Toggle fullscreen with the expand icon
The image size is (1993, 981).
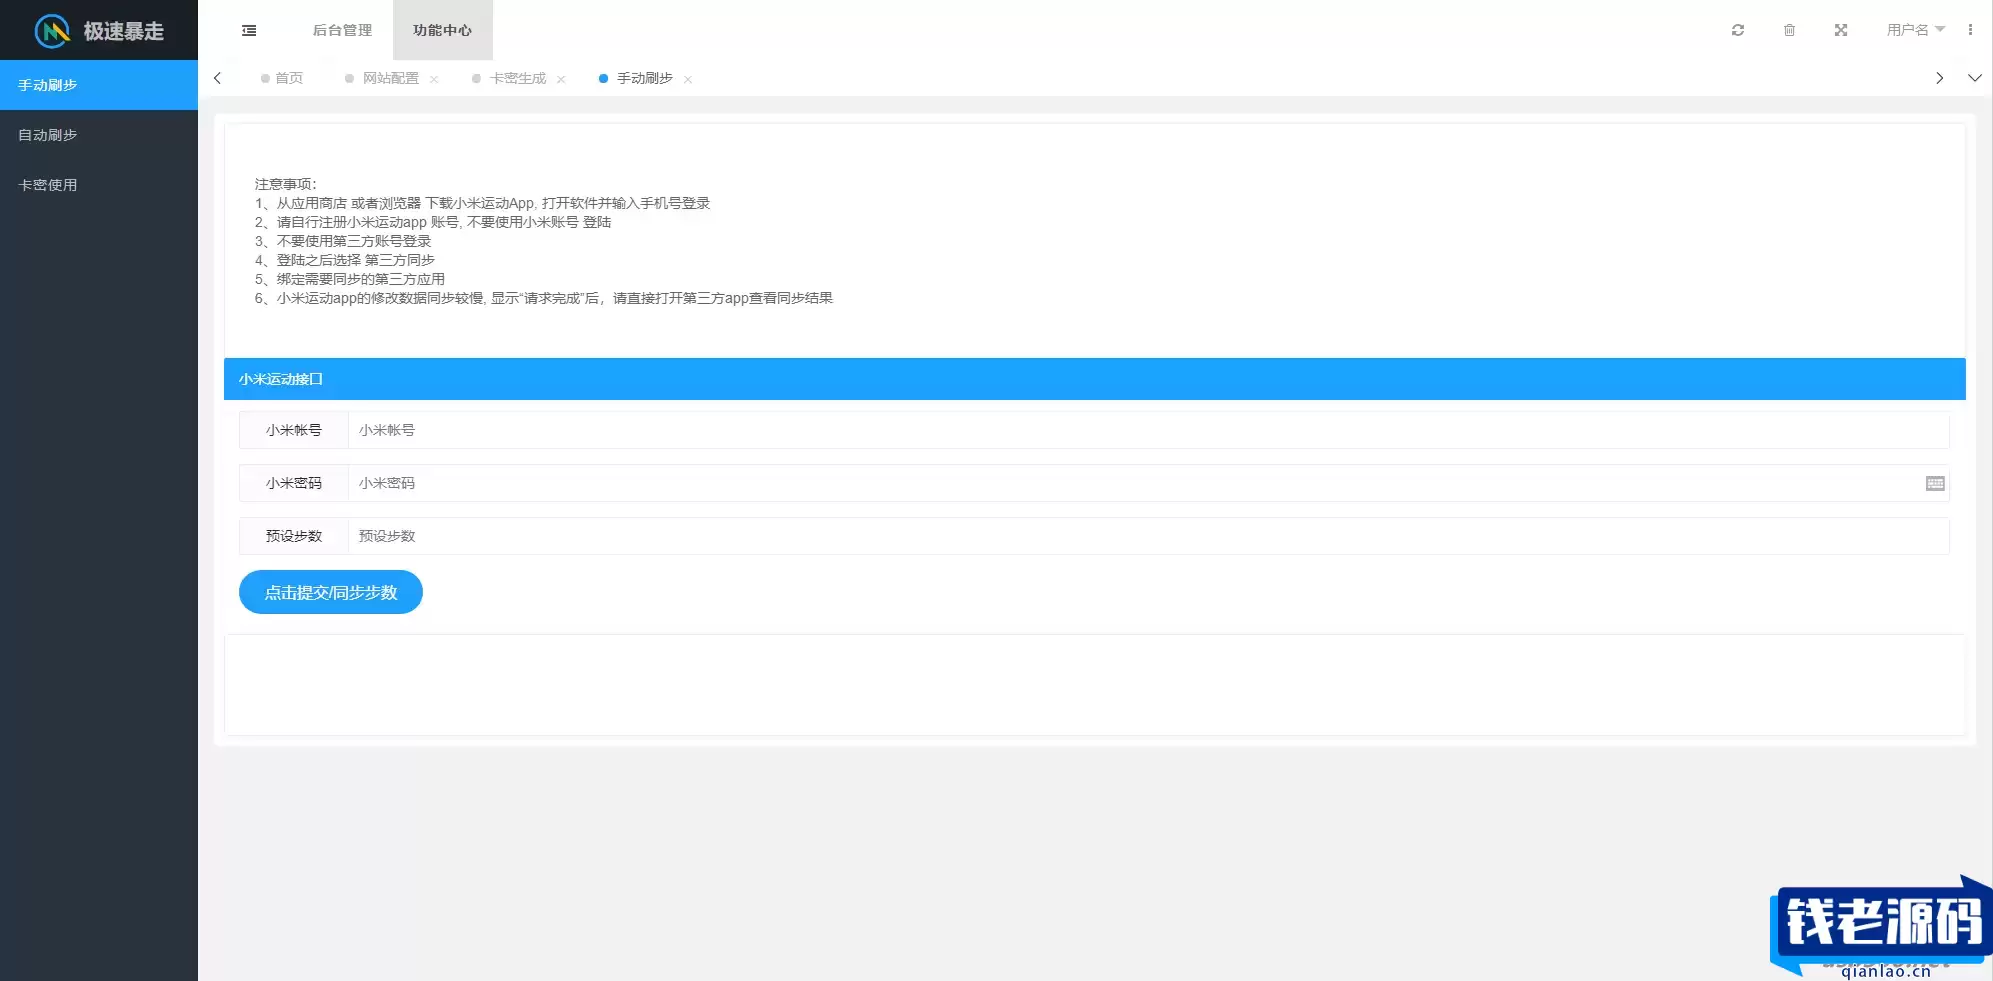1841,30
